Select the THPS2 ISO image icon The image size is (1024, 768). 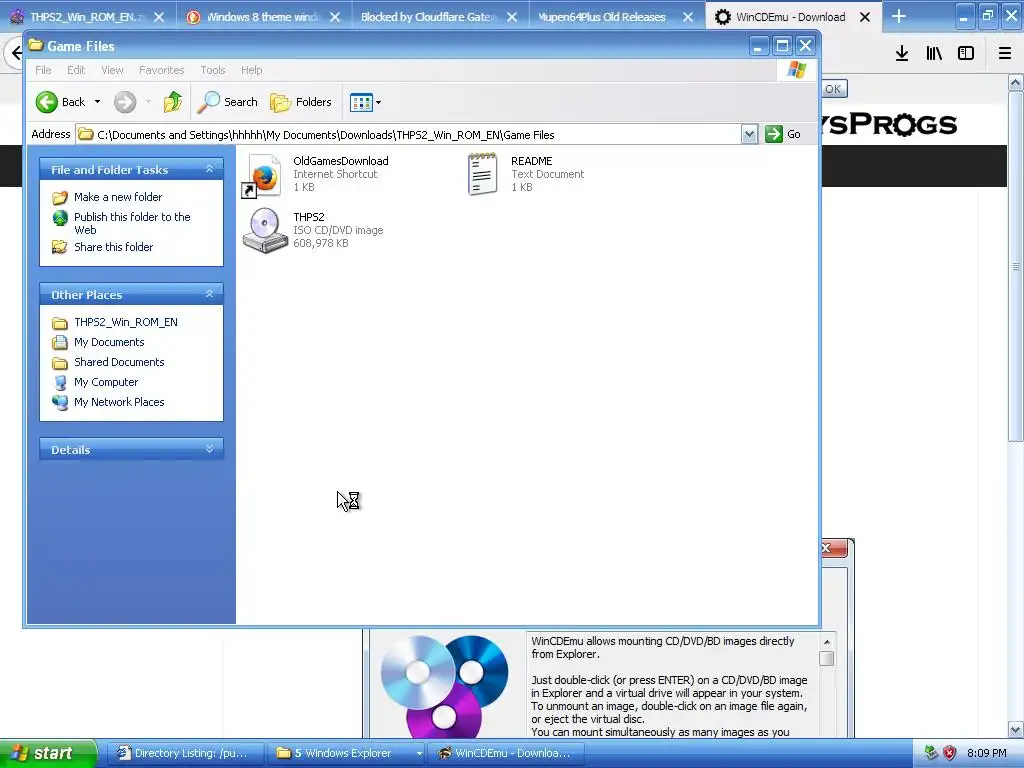pyautogui.click(x=264, y=231)
